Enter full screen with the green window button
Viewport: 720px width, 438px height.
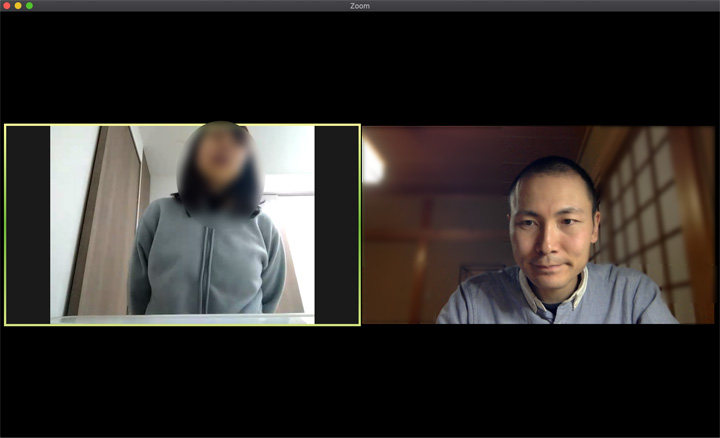pos(29,6)
